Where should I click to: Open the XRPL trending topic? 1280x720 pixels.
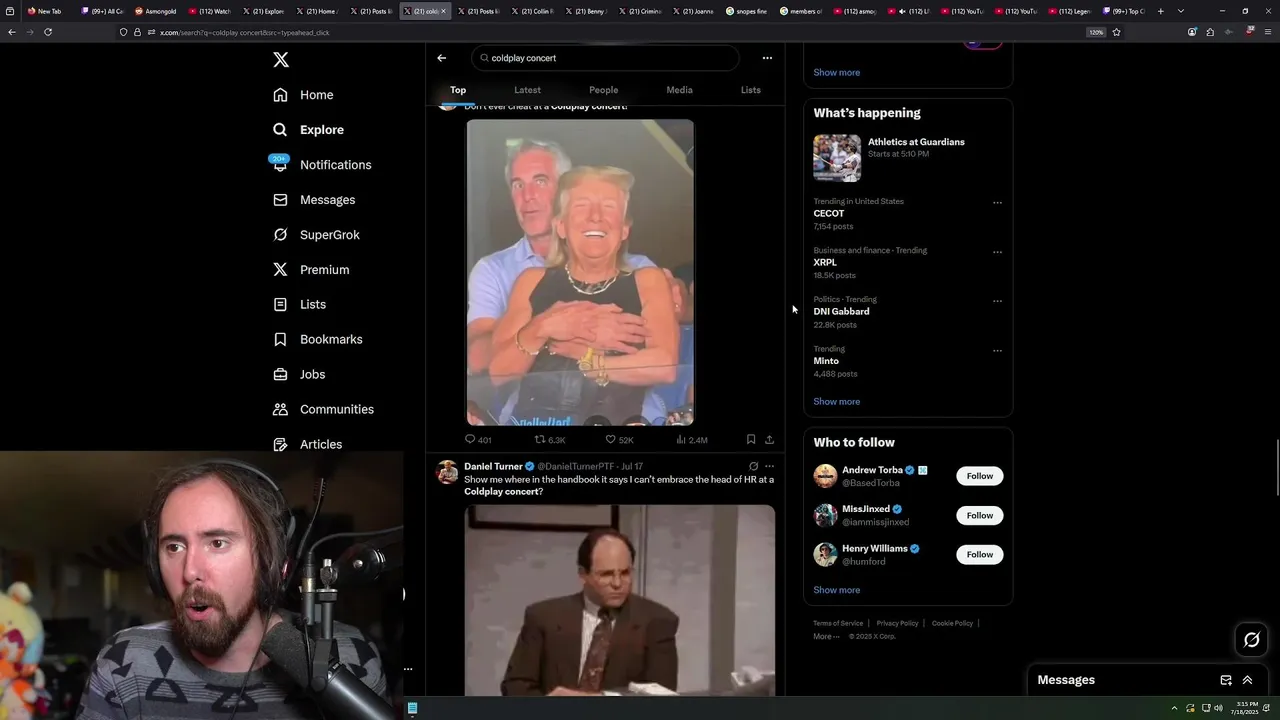click(825, 263)
